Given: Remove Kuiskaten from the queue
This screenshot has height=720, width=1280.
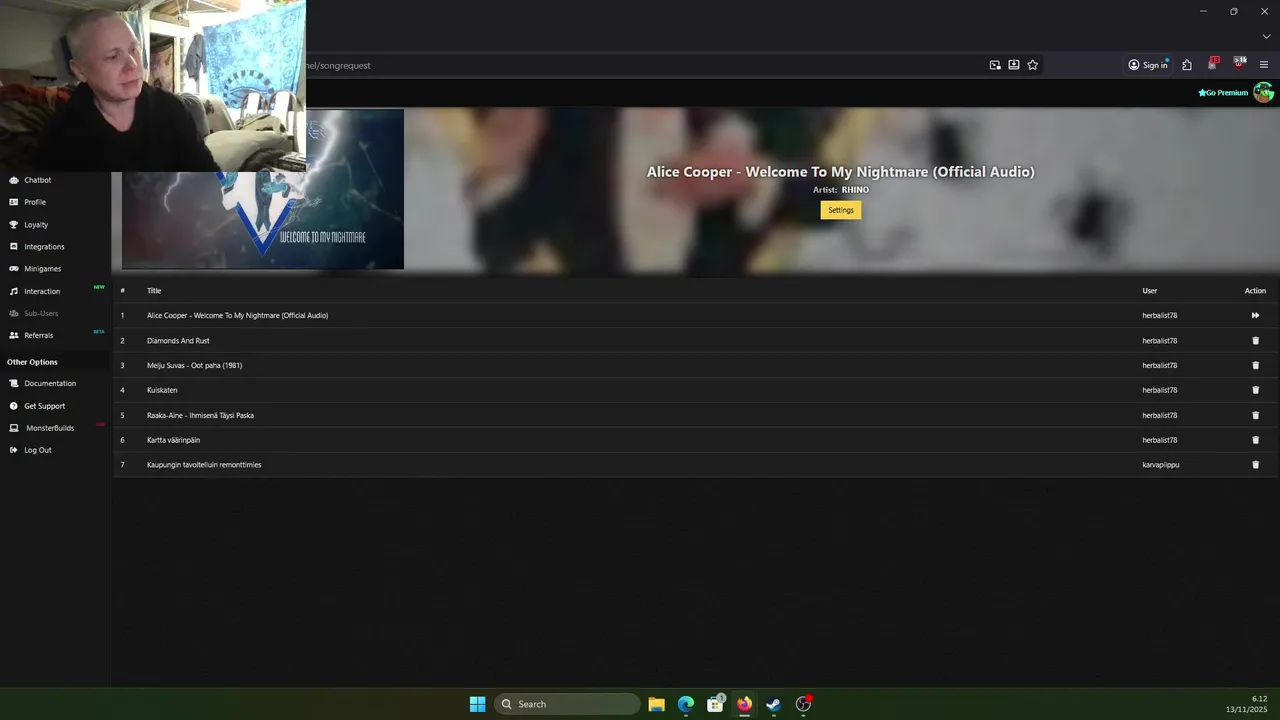Looking at the screenshot, I should click(x=1256, y=390).
